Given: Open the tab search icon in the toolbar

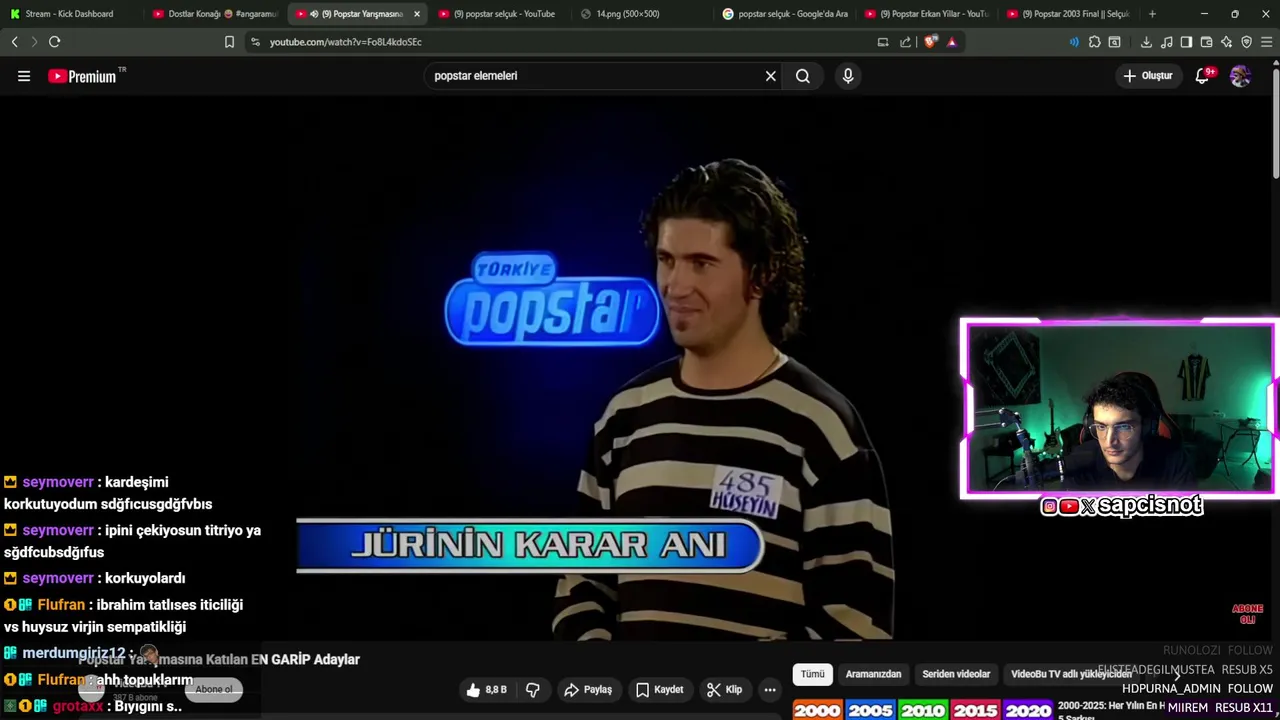Looking at the screenshot, I should (x=1115, y=42).
